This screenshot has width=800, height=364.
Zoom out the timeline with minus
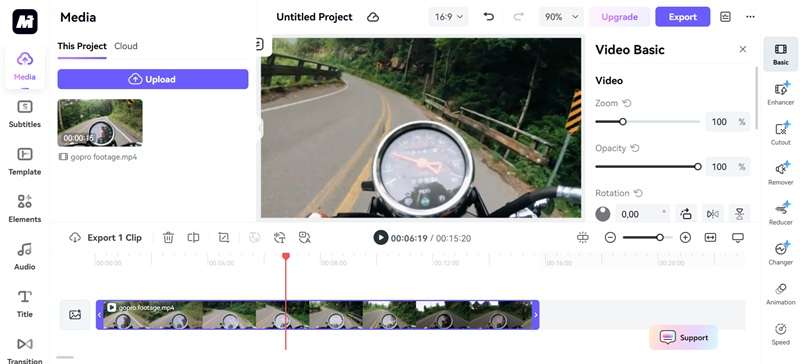pyautogui.click(x=610, y=237)
